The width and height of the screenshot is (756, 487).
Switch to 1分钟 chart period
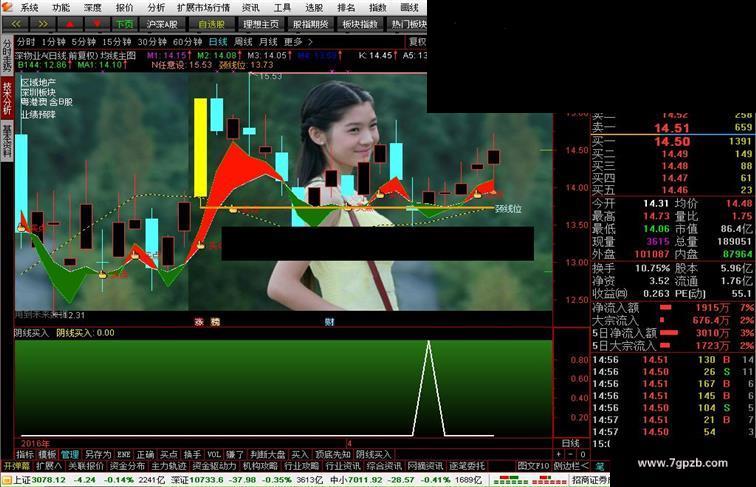[53, 42]
